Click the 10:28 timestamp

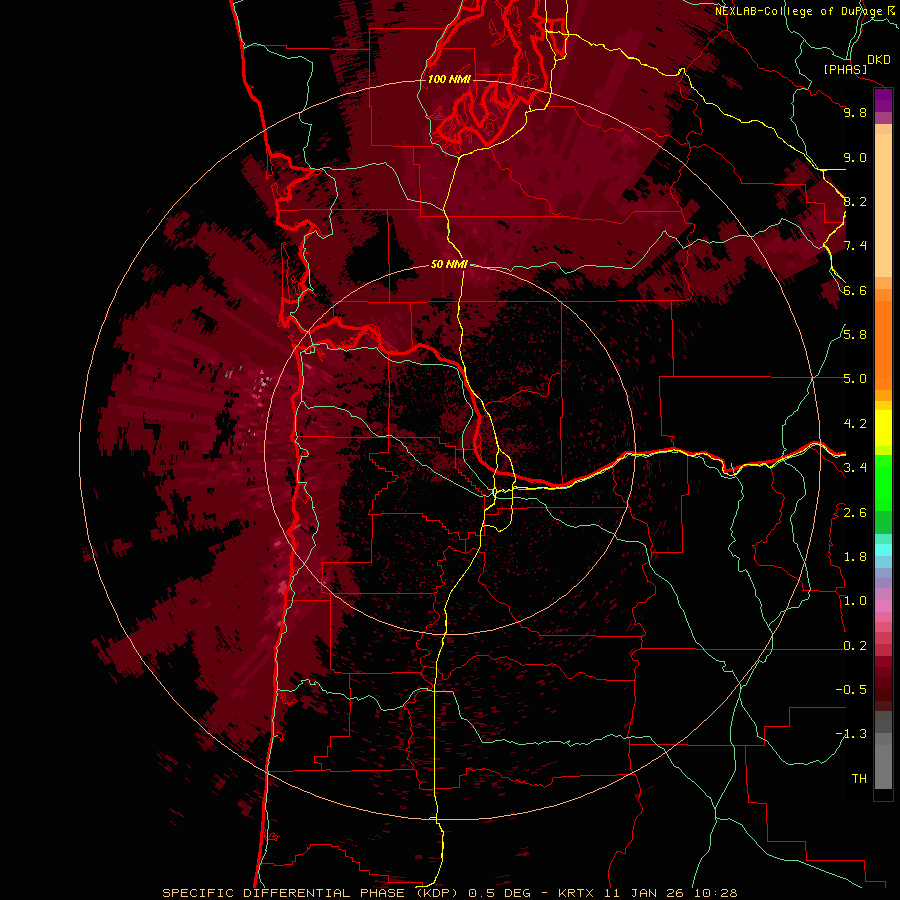pos(716,893)
